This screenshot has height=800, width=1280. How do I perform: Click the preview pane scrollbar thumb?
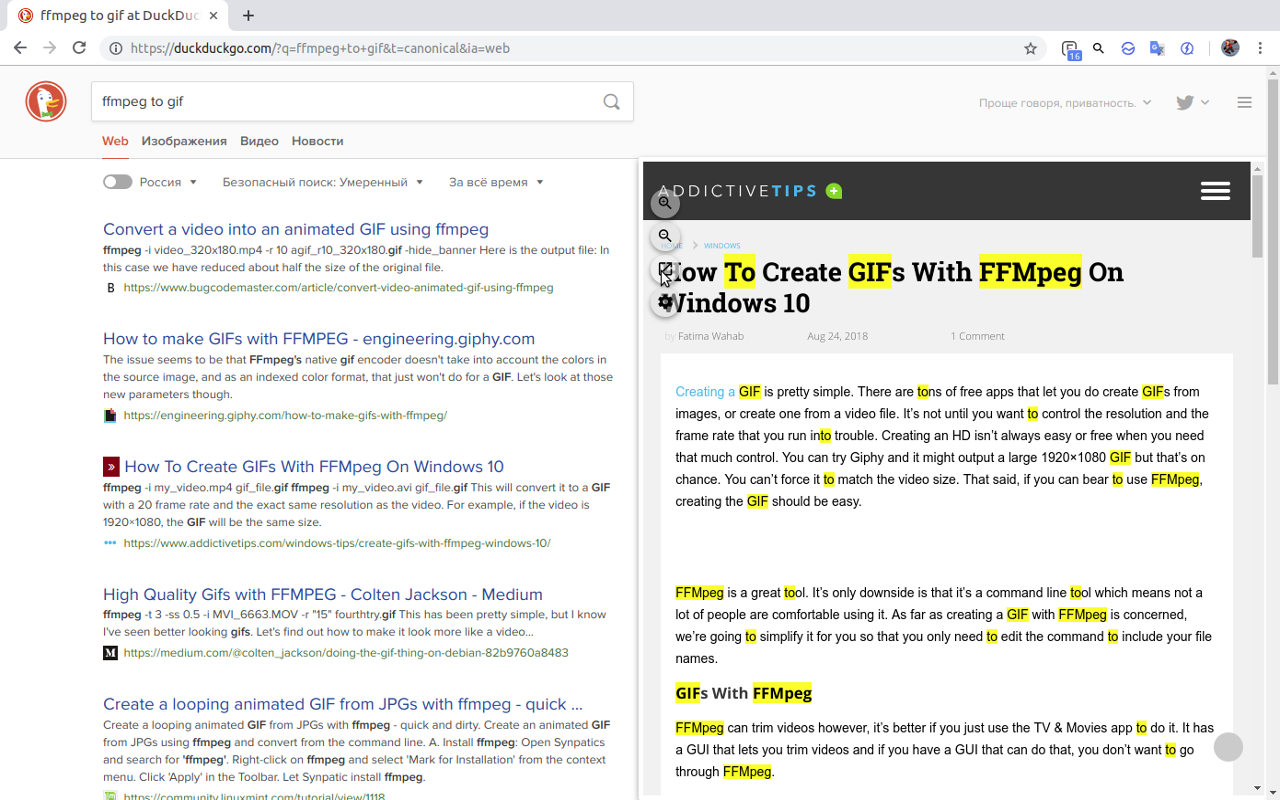point(1259,216)
